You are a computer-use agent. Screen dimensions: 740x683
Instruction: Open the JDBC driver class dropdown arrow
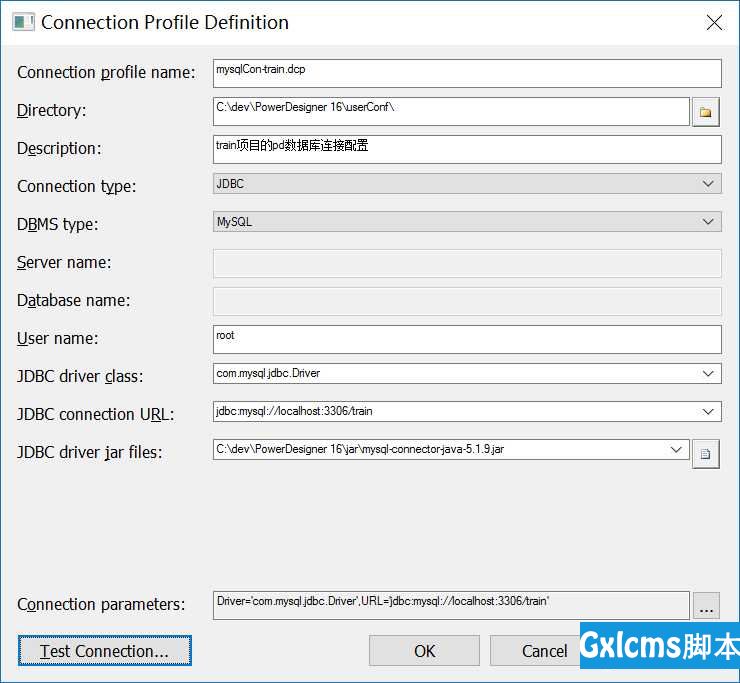click(707, 373)
